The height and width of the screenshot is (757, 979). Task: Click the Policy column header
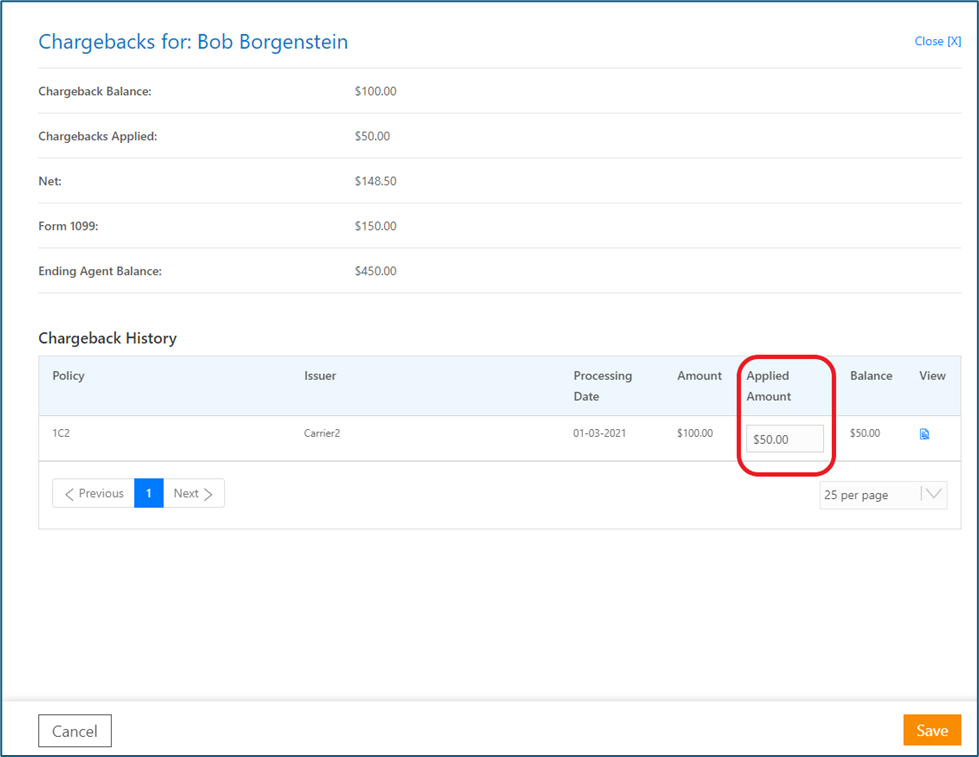pyautogui.click(x=68, y=375)
